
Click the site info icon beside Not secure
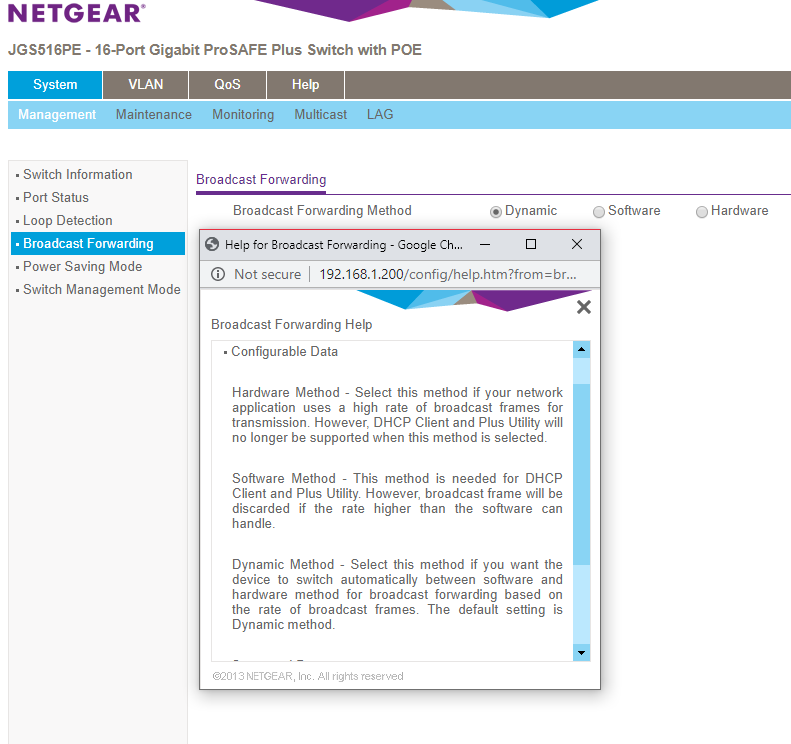[218, 274]
